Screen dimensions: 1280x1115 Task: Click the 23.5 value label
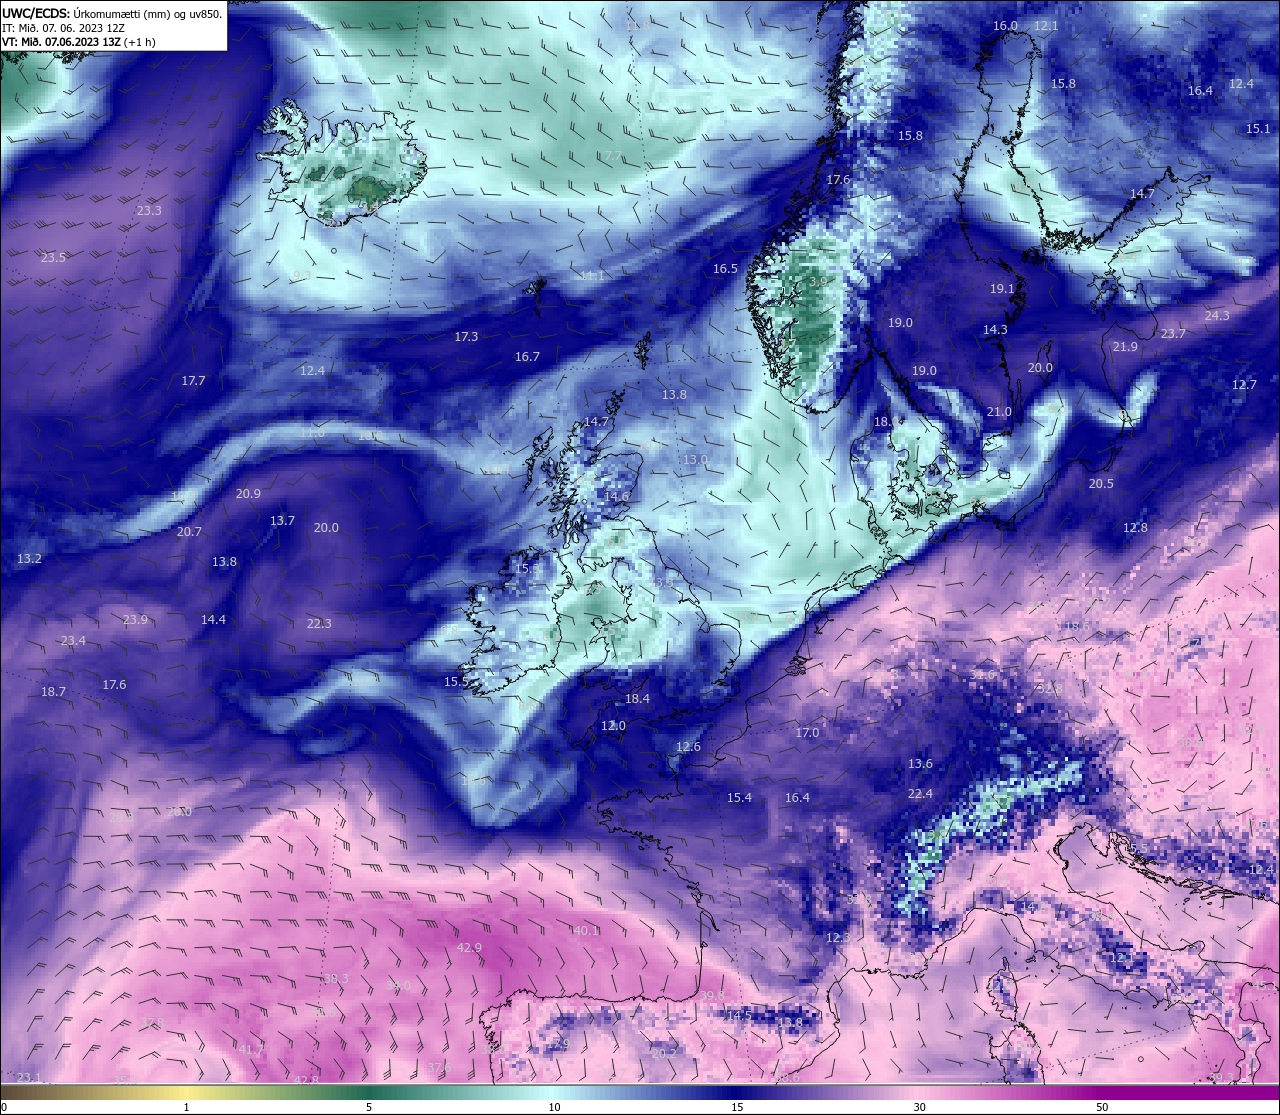click(x=53, y=257)
